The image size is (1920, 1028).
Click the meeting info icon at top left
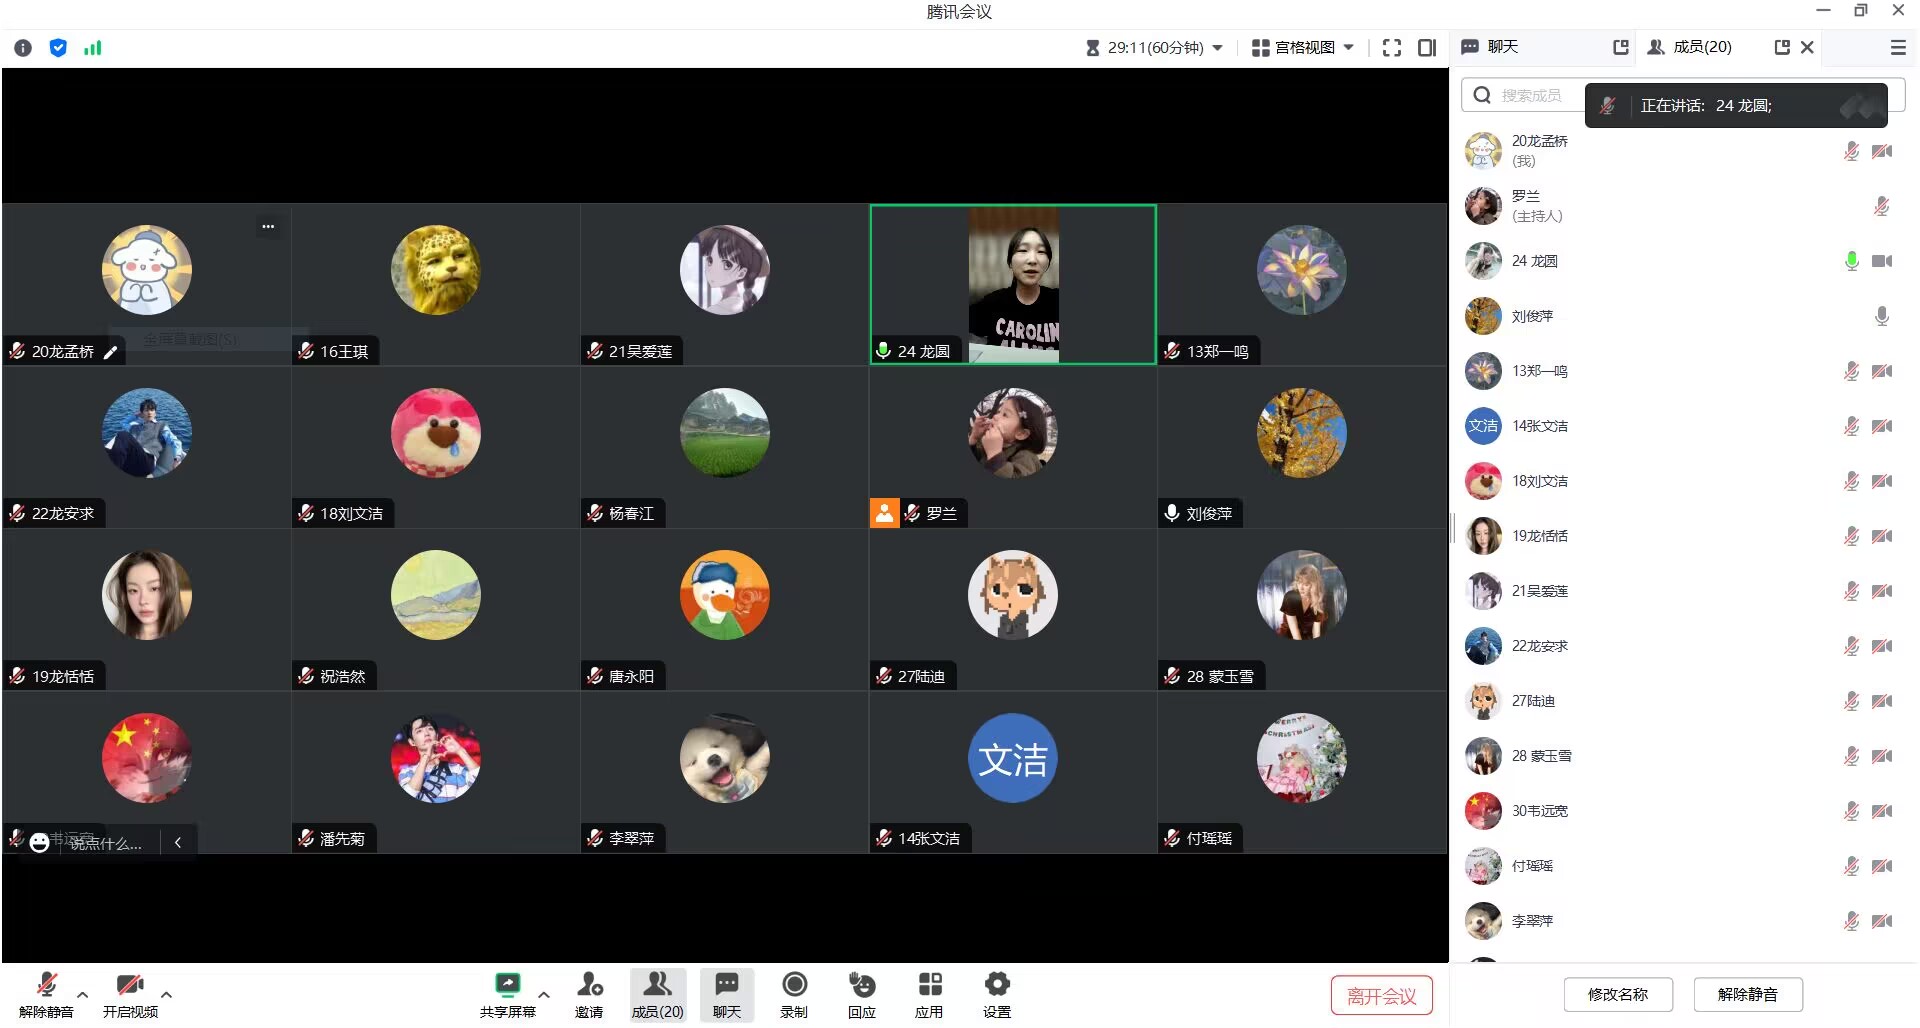[23, 48]
